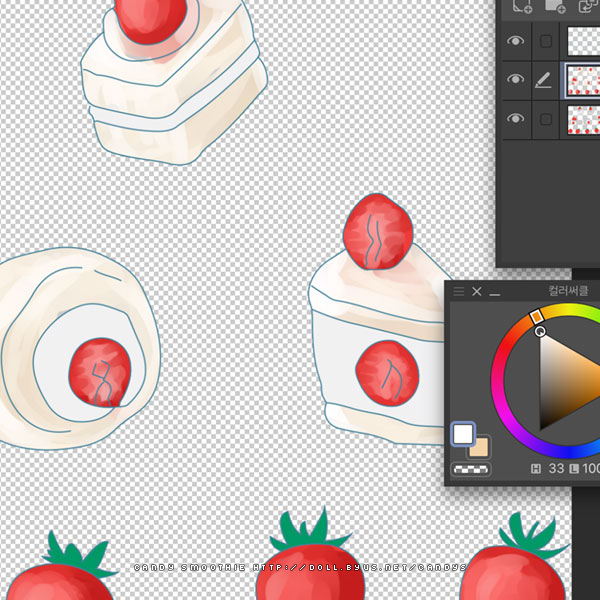600x600 pixels.
Task: Click the hue value 33
Action: pyautogui.click(x=556, y=468)
